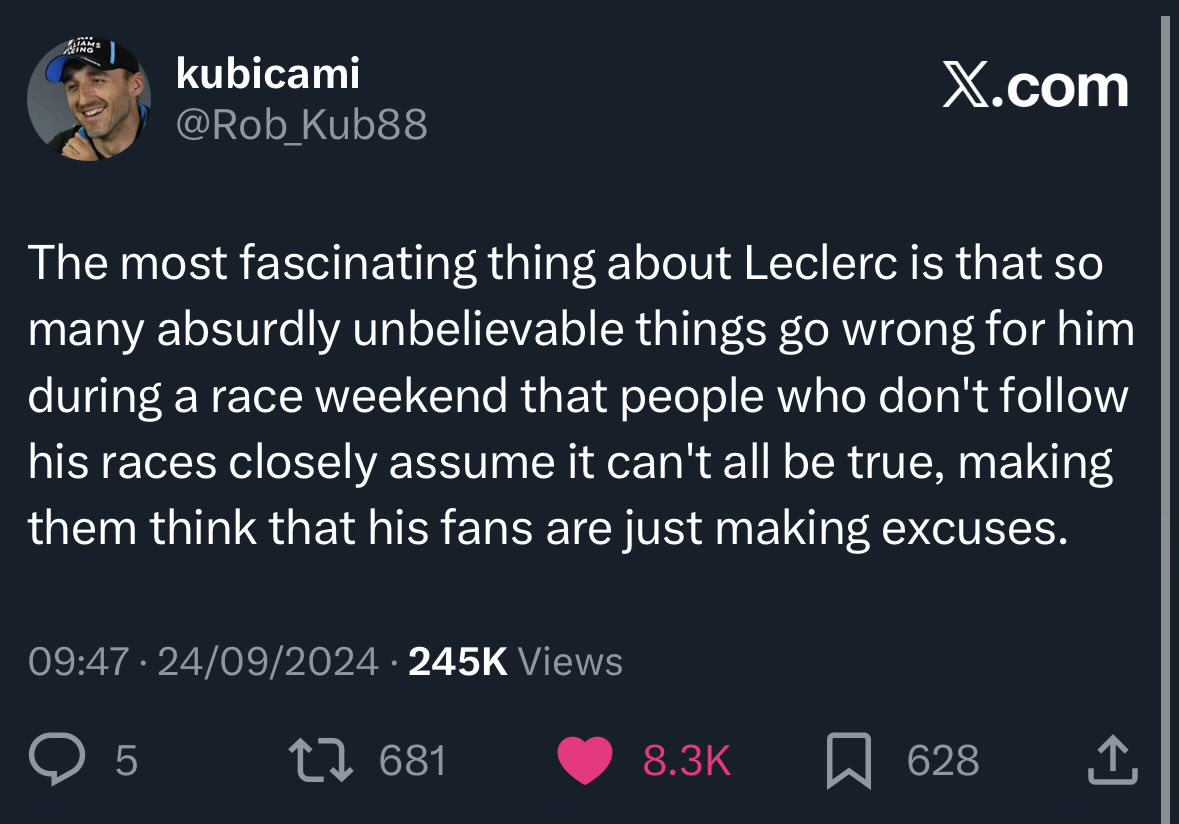Unlike the tweet via the pink heart
Viewport: 1179px width, 824px height.
point(585,760)
